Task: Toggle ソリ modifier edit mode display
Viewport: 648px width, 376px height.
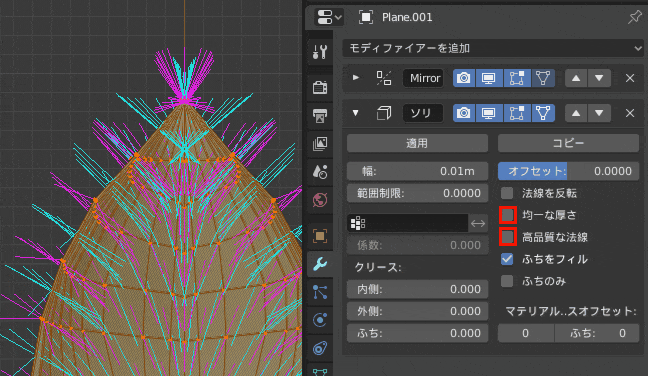Action: 517,113
